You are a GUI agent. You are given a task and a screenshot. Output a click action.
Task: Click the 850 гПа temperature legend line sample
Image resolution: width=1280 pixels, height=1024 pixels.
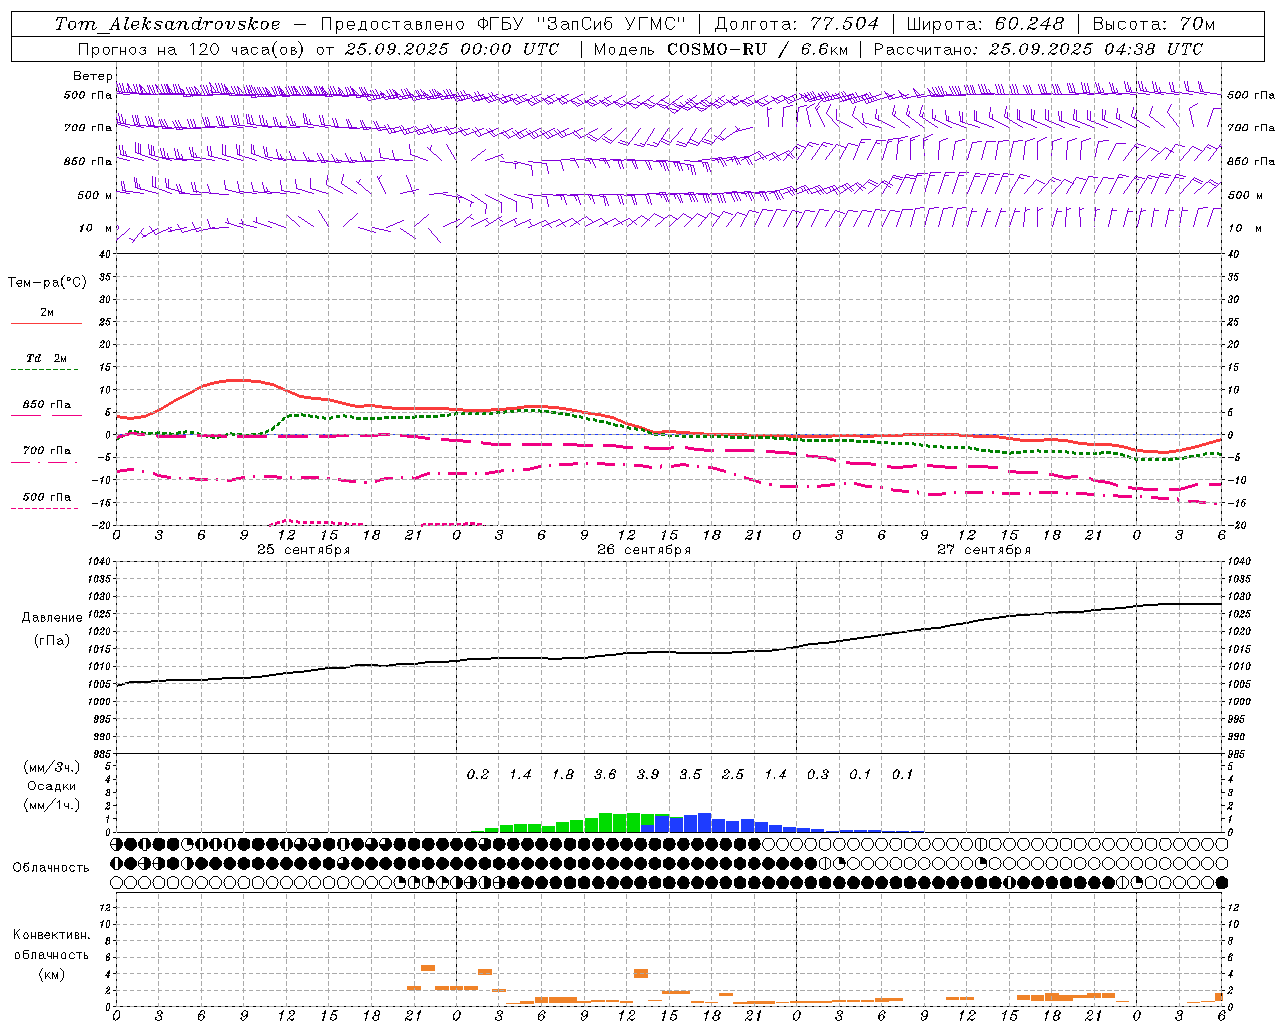click(x=46, y=415)
